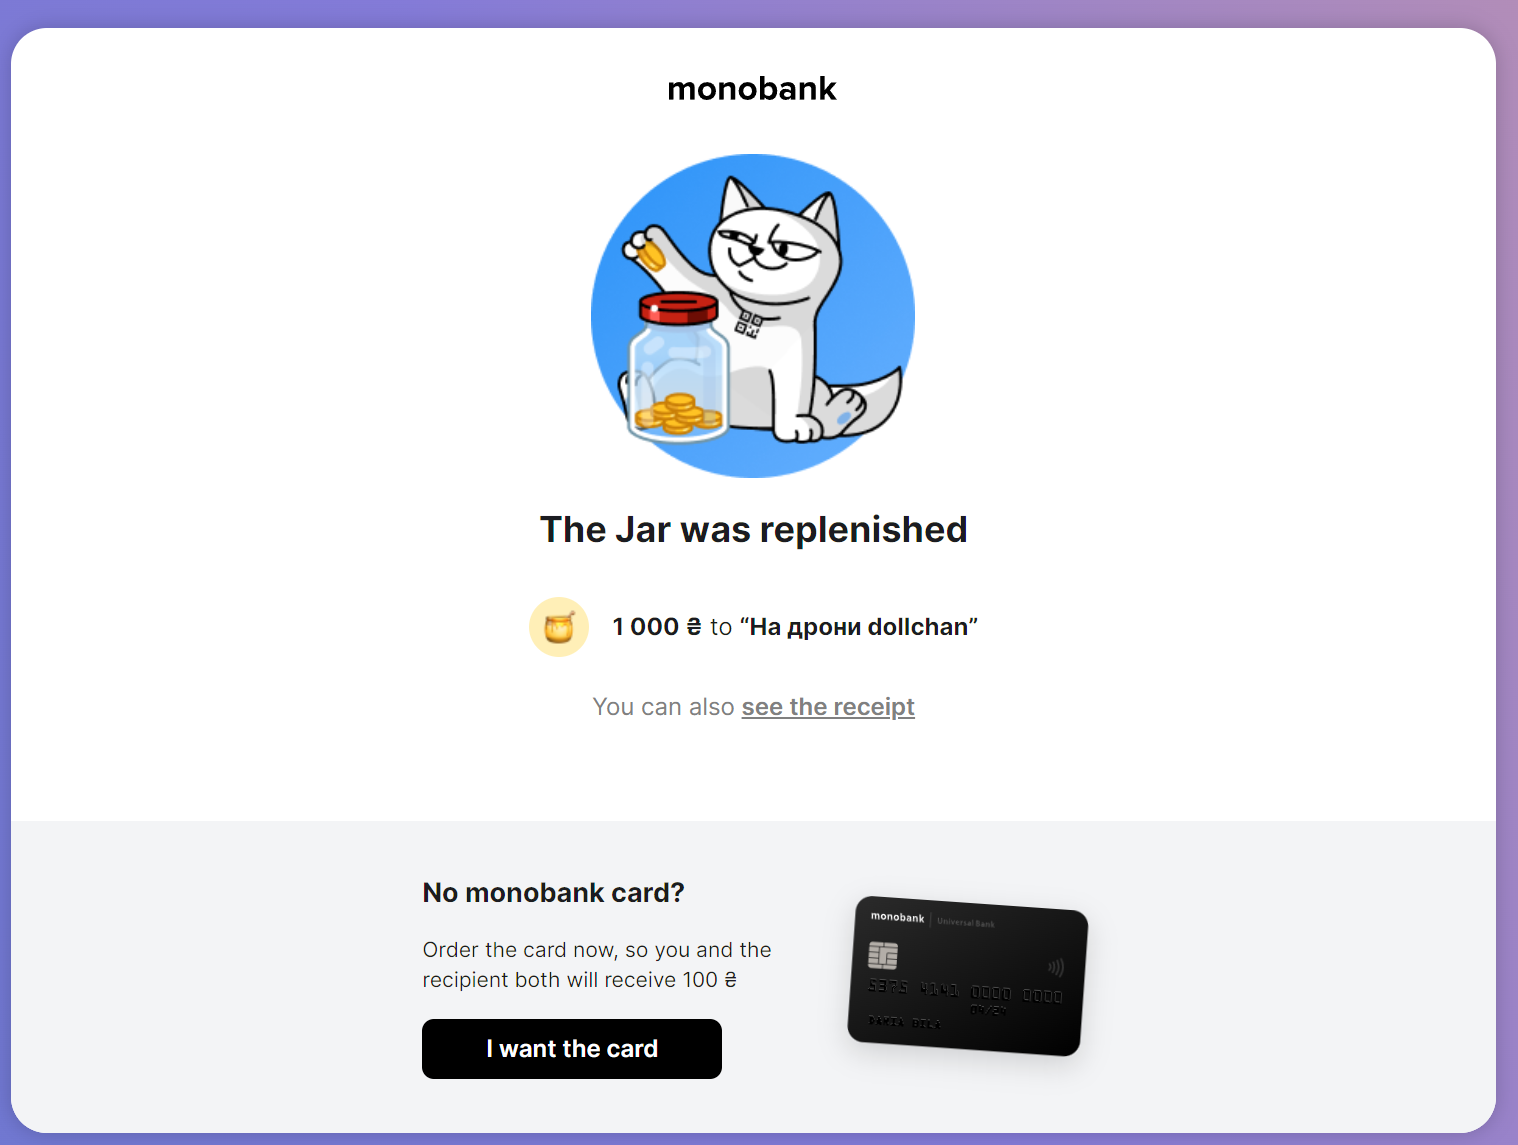Click the jar name "На дрони dollchan"
Image resolution: width=1518 pixels, height=1145 pixels.
point(859,627)
